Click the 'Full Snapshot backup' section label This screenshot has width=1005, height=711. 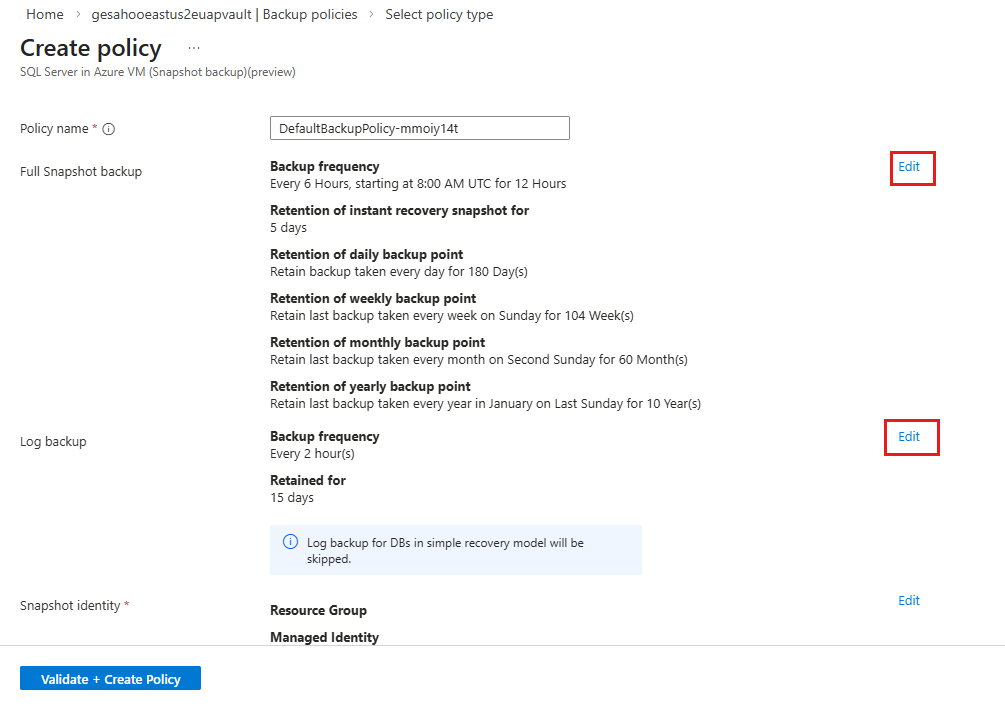(x=81, y=172)
